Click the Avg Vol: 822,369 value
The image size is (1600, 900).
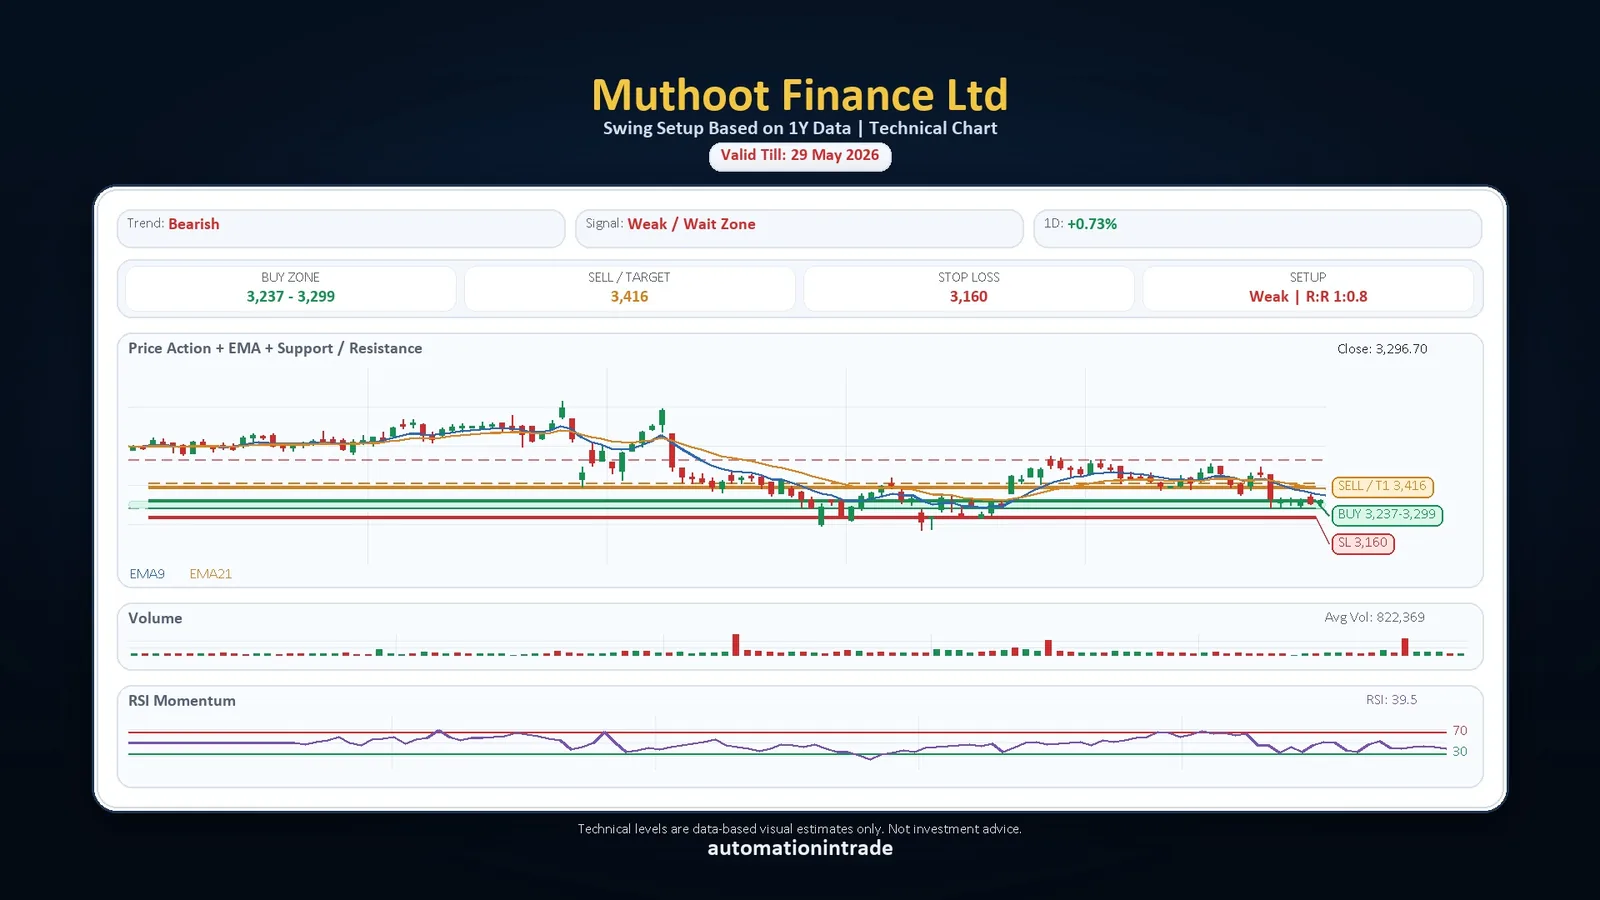pos(1375,618)
